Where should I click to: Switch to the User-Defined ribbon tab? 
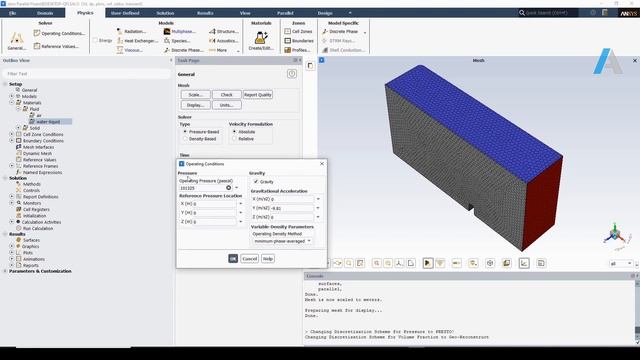click(125, 13)
